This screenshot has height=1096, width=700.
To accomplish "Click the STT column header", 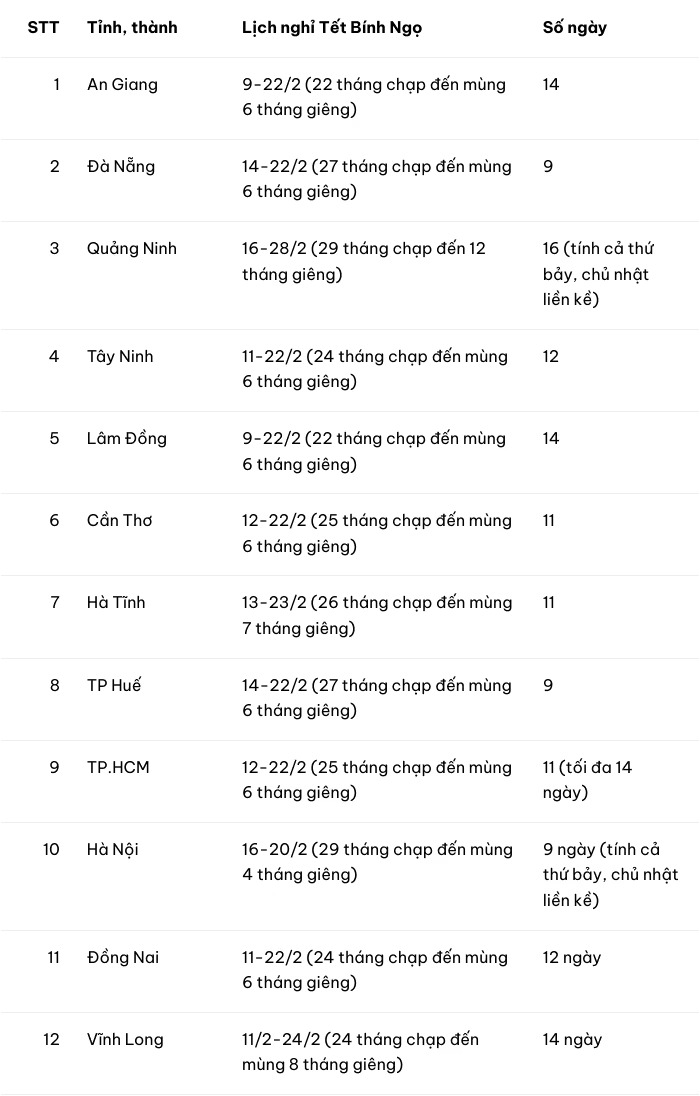I will (43, 27).
